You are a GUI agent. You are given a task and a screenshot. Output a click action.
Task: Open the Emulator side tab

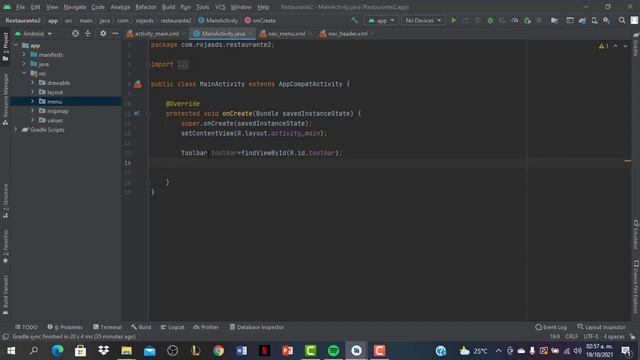(x=636, y=234)
